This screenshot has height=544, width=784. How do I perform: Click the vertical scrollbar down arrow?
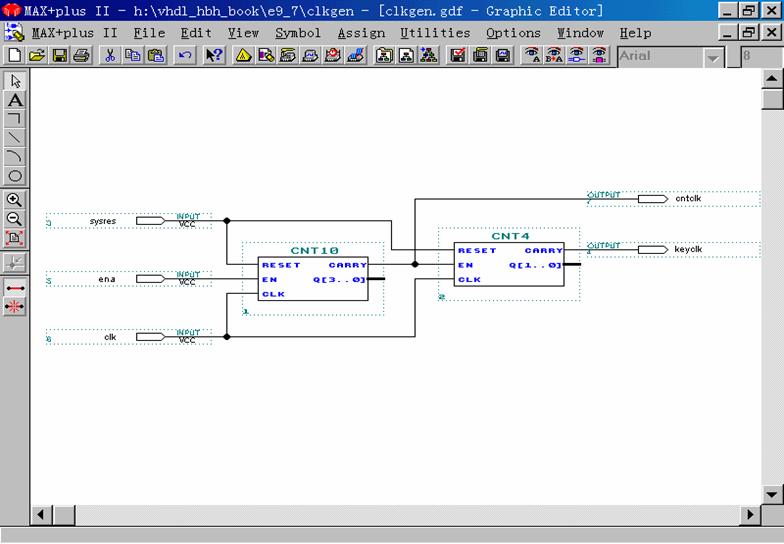click(x=772, y=494)
